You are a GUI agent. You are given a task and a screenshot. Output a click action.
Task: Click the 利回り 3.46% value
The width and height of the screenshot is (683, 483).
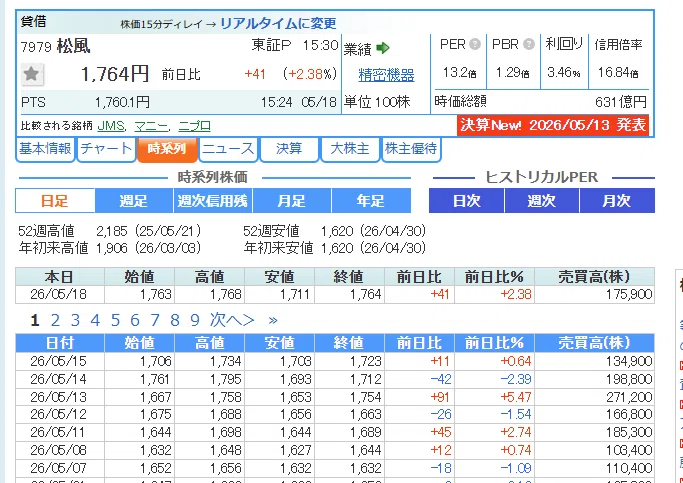[x=564, y=72]
